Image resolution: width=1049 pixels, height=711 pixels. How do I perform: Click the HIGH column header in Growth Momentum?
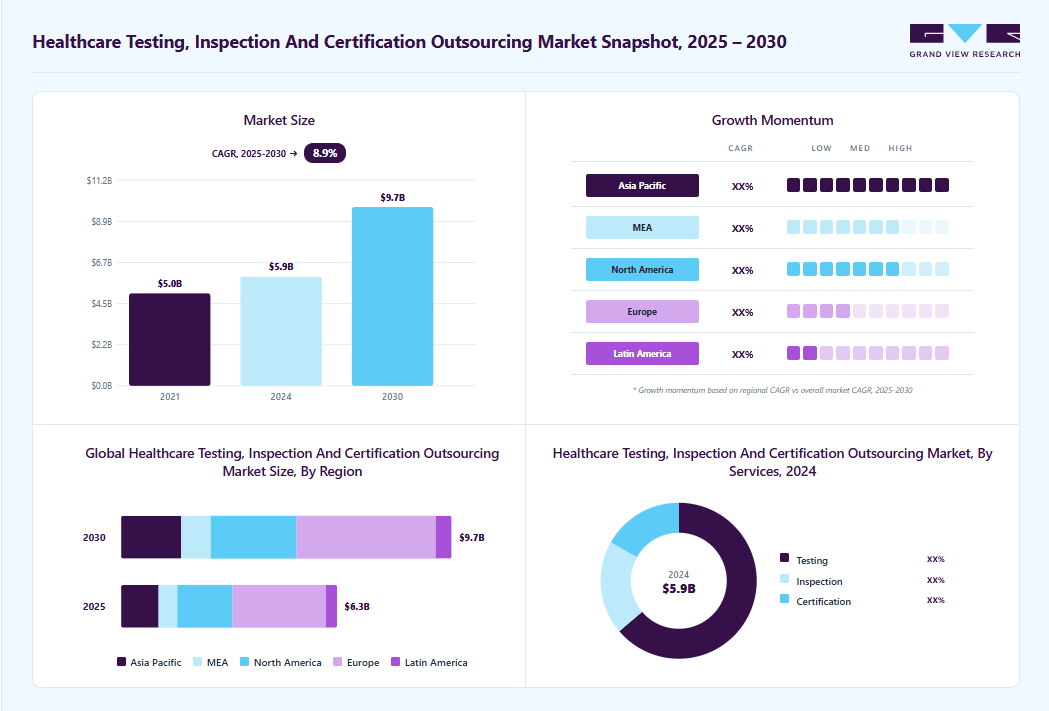tap(900, 148)
